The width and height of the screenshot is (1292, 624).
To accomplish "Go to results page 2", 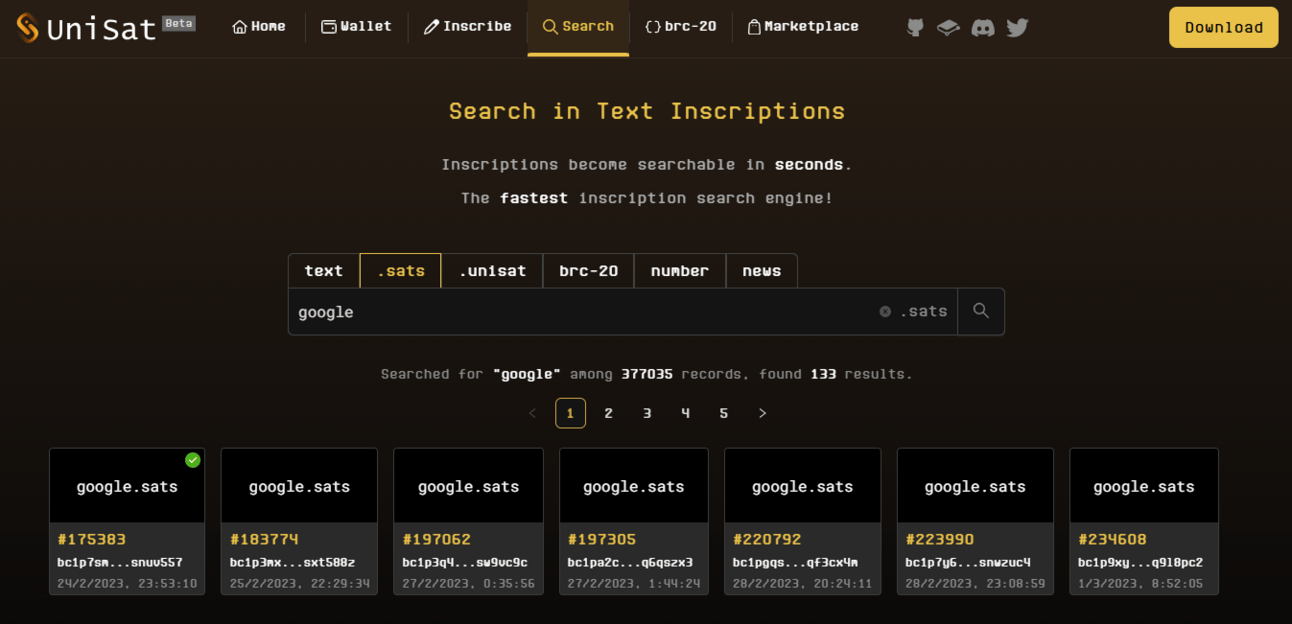I will click(x=608, y=413).
